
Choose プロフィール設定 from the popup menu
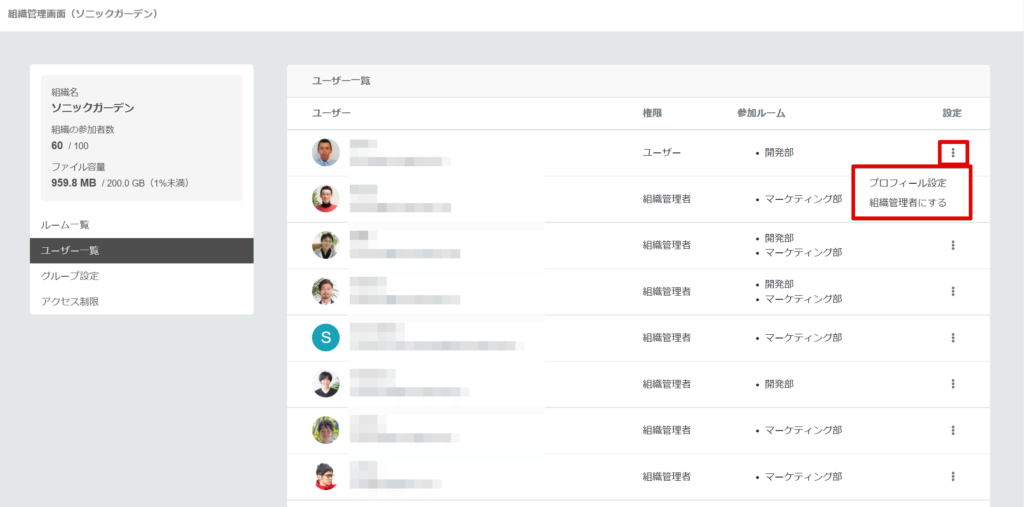coord(907,183)
